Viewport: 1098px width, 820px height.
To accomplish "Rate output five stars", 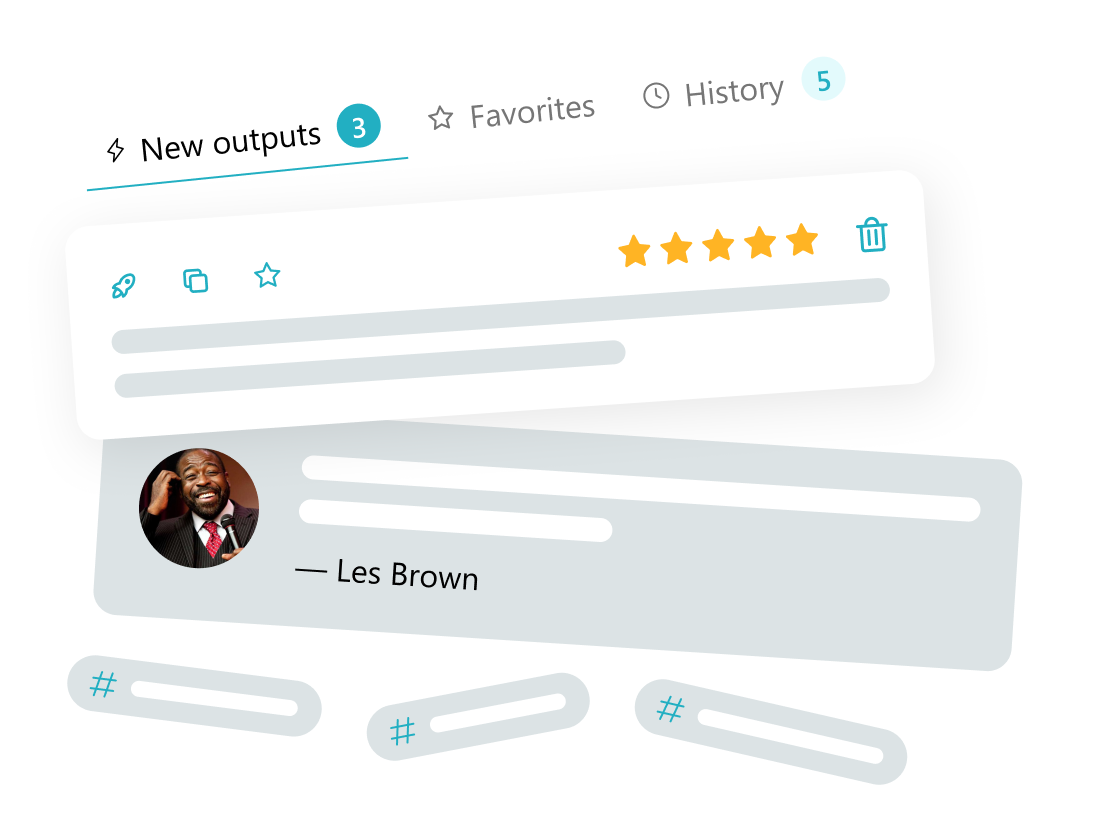I will [x=802, y=239].
